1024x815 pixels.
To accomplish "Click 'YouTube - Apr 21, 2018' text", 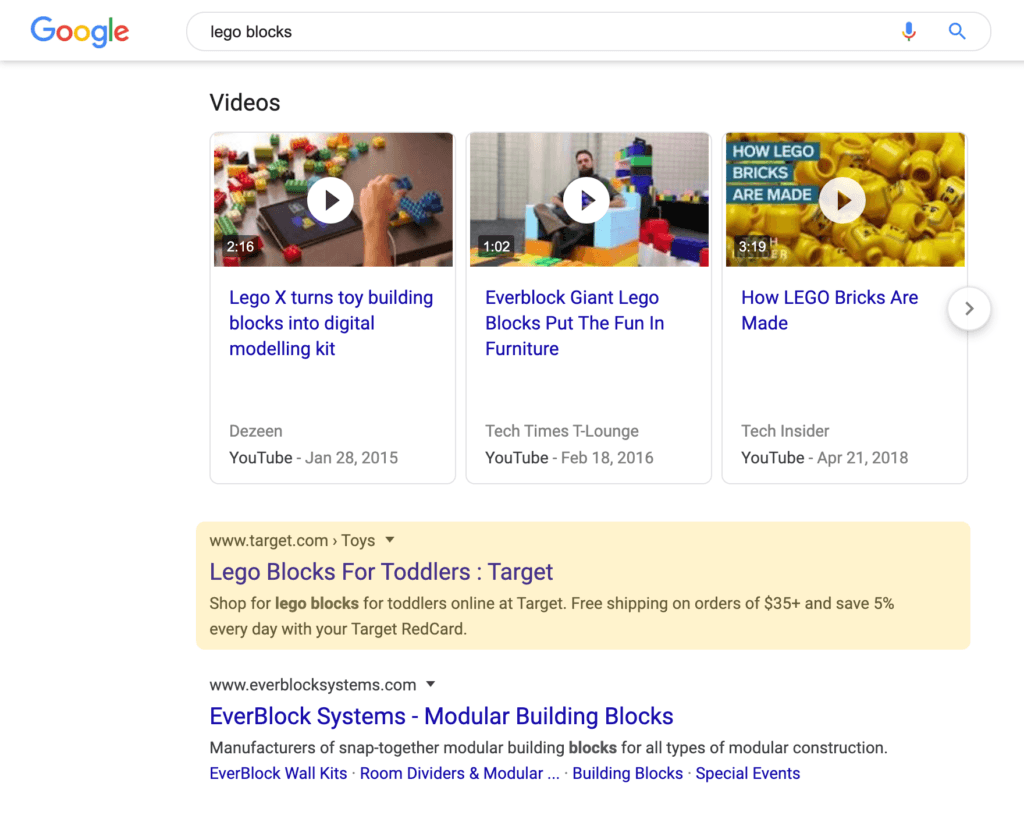I will pos(824,458).
